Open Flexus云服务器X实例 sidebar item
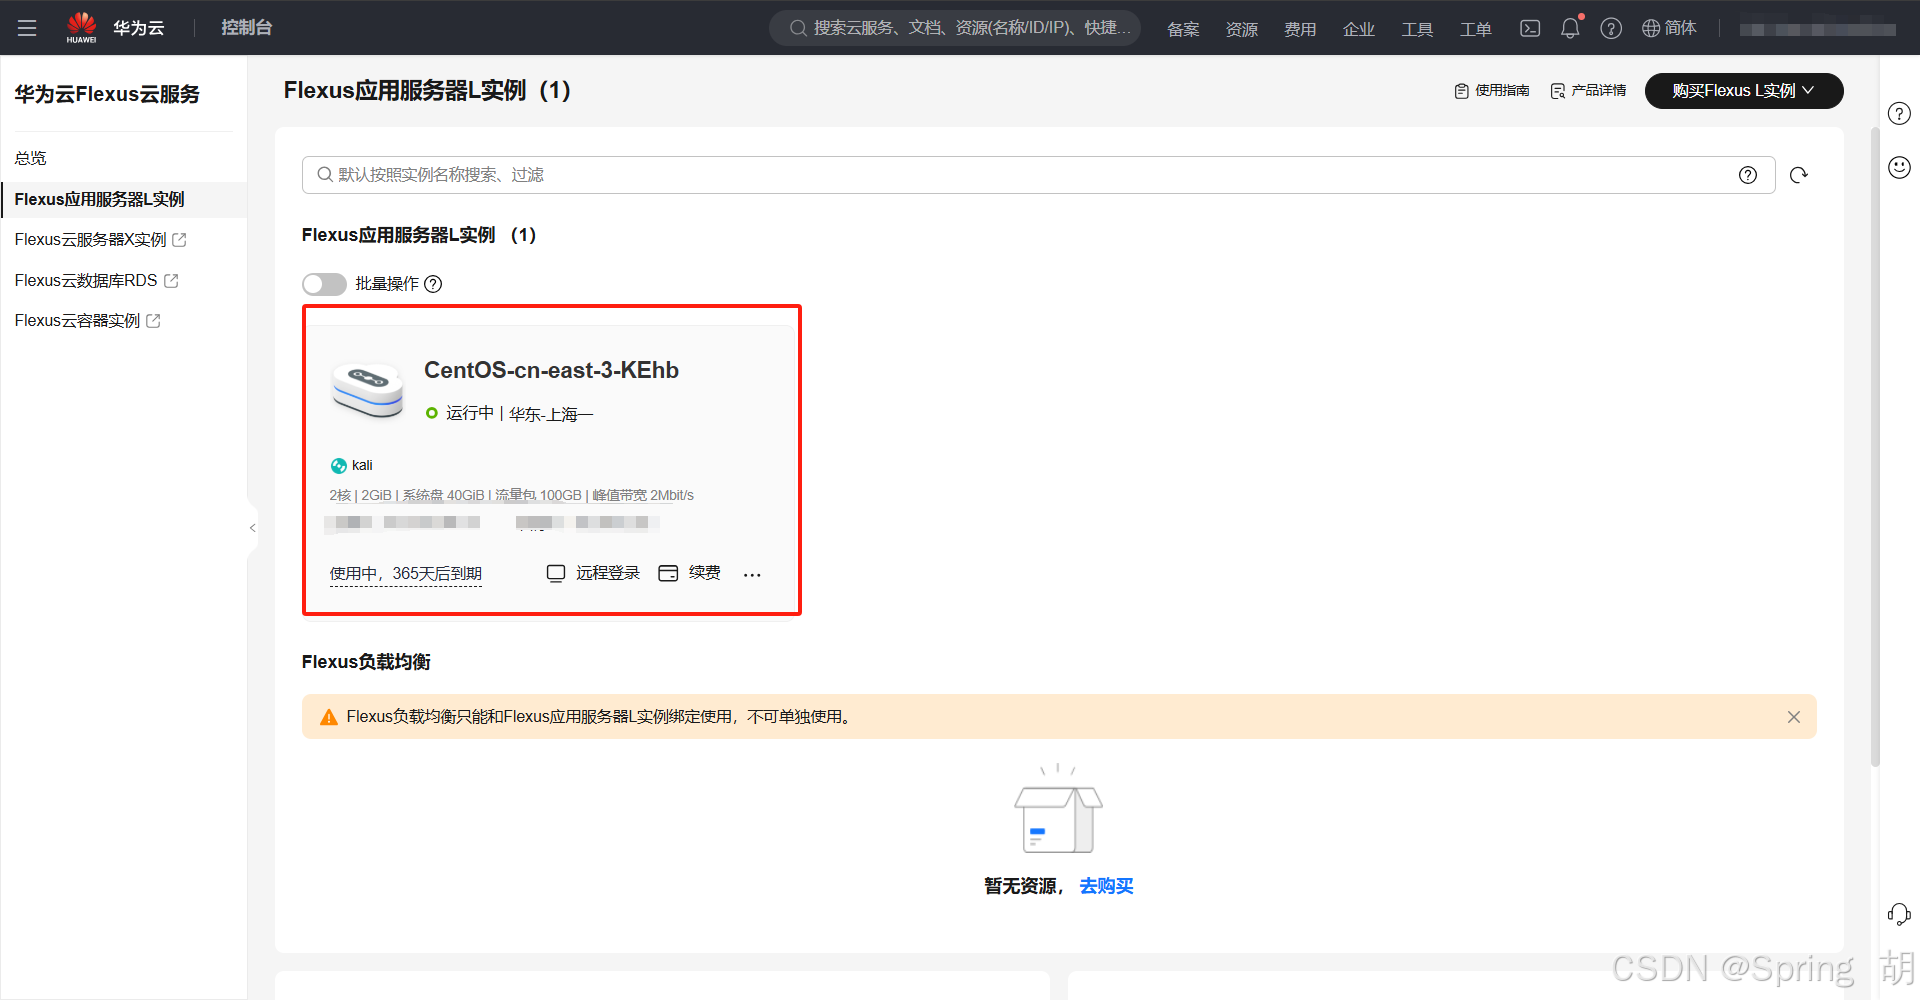Screen dimensions: 1920x1000 [90, 240]
